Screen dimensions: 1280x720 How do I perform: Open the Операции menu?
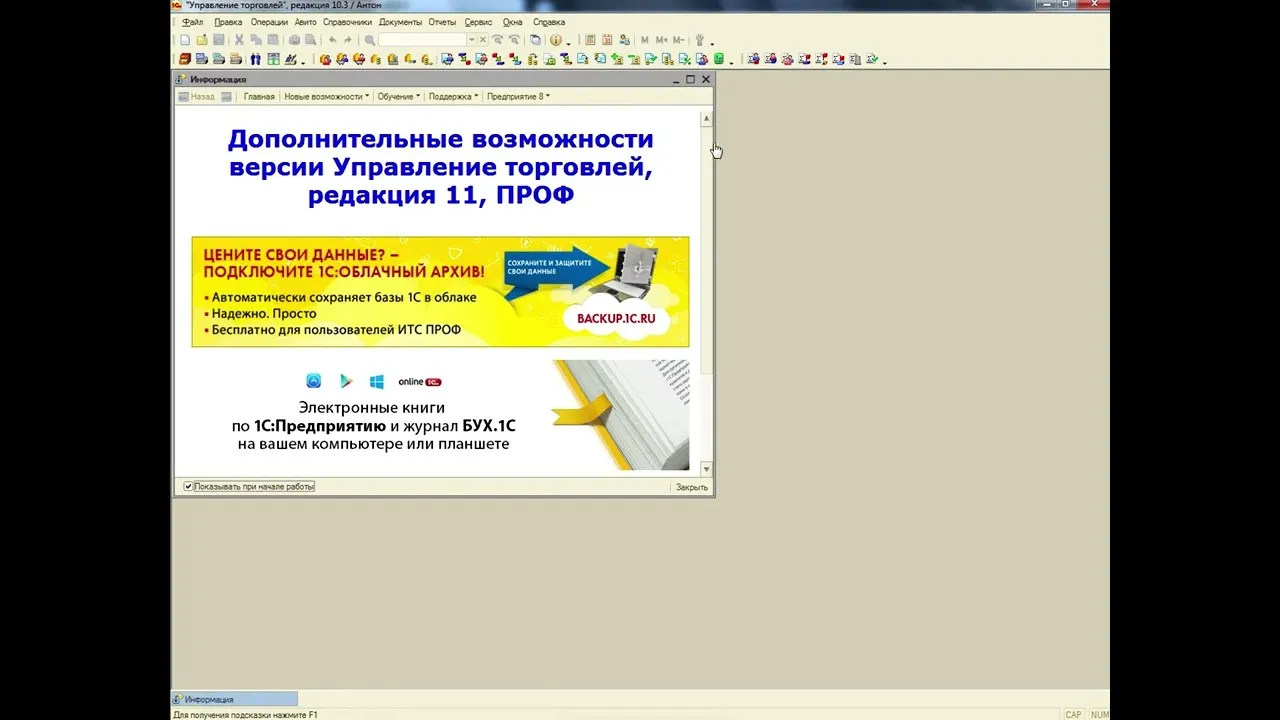[269, 22]
